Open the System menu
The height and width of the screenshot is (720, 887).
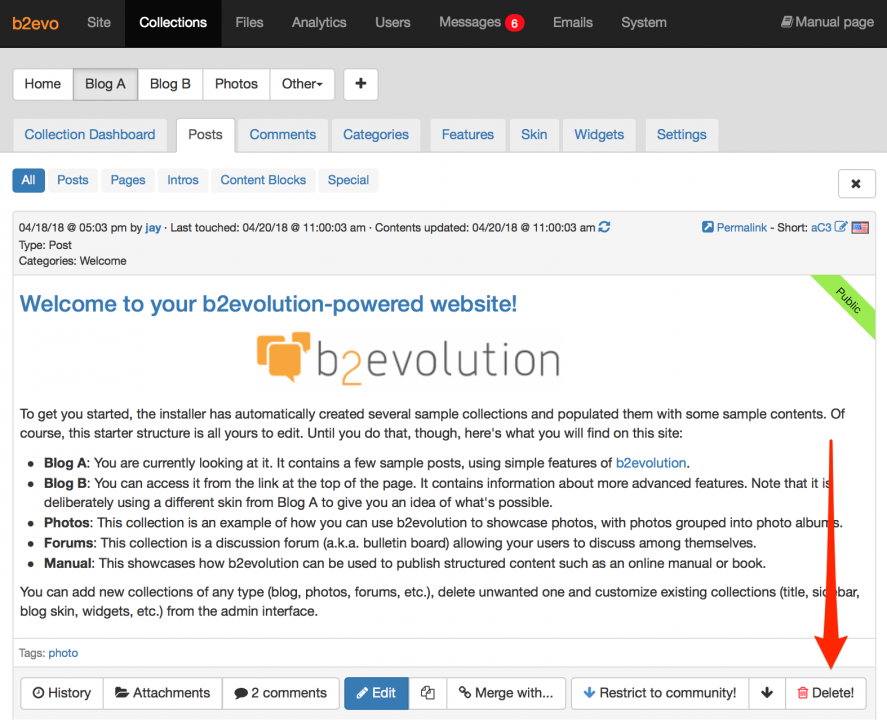(644, 23)
